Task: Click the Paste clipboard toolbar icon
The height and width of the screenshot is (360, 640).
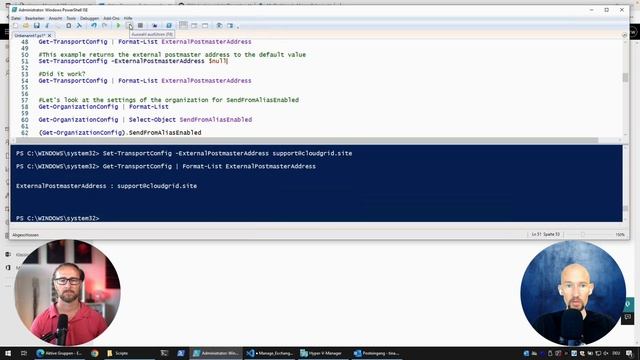Action: [69, 26]
